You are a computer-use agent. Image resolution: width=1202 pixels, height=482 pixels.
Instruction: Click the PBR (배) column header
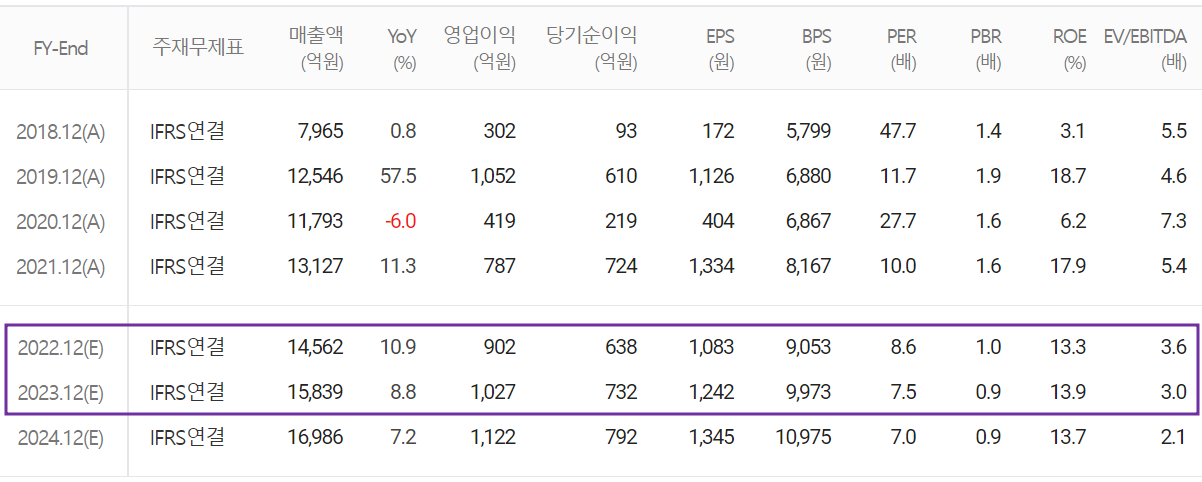coord(986,48)
